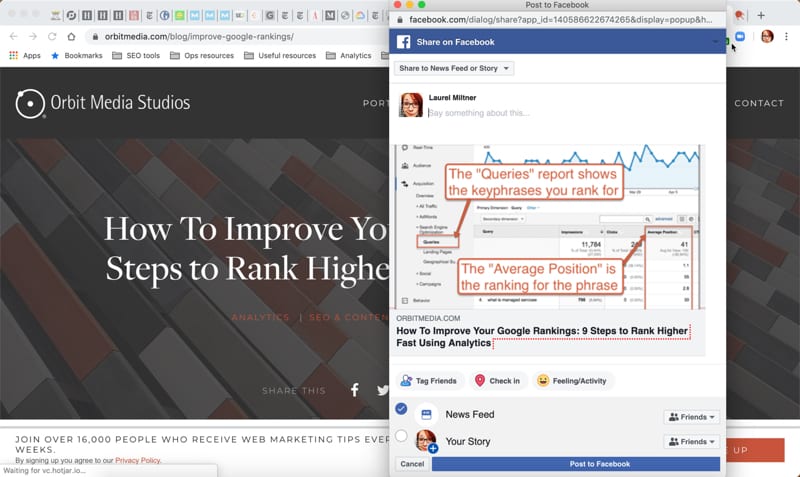Viewport: 800px width, 477px height.
Task: Open the Share to News Feed or Story dropdown
Action: (454, 68)
